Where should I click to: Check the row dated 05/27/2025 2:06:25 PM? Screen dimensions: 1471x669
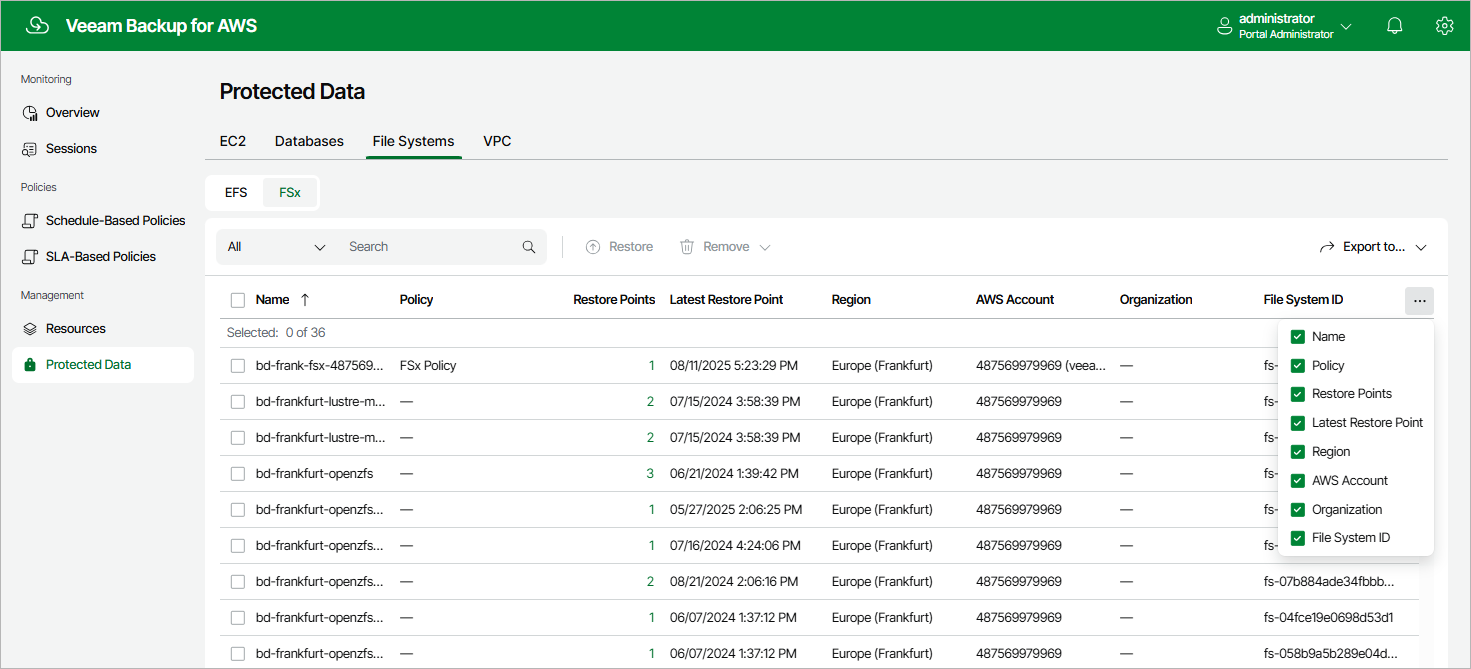[238, 510]
